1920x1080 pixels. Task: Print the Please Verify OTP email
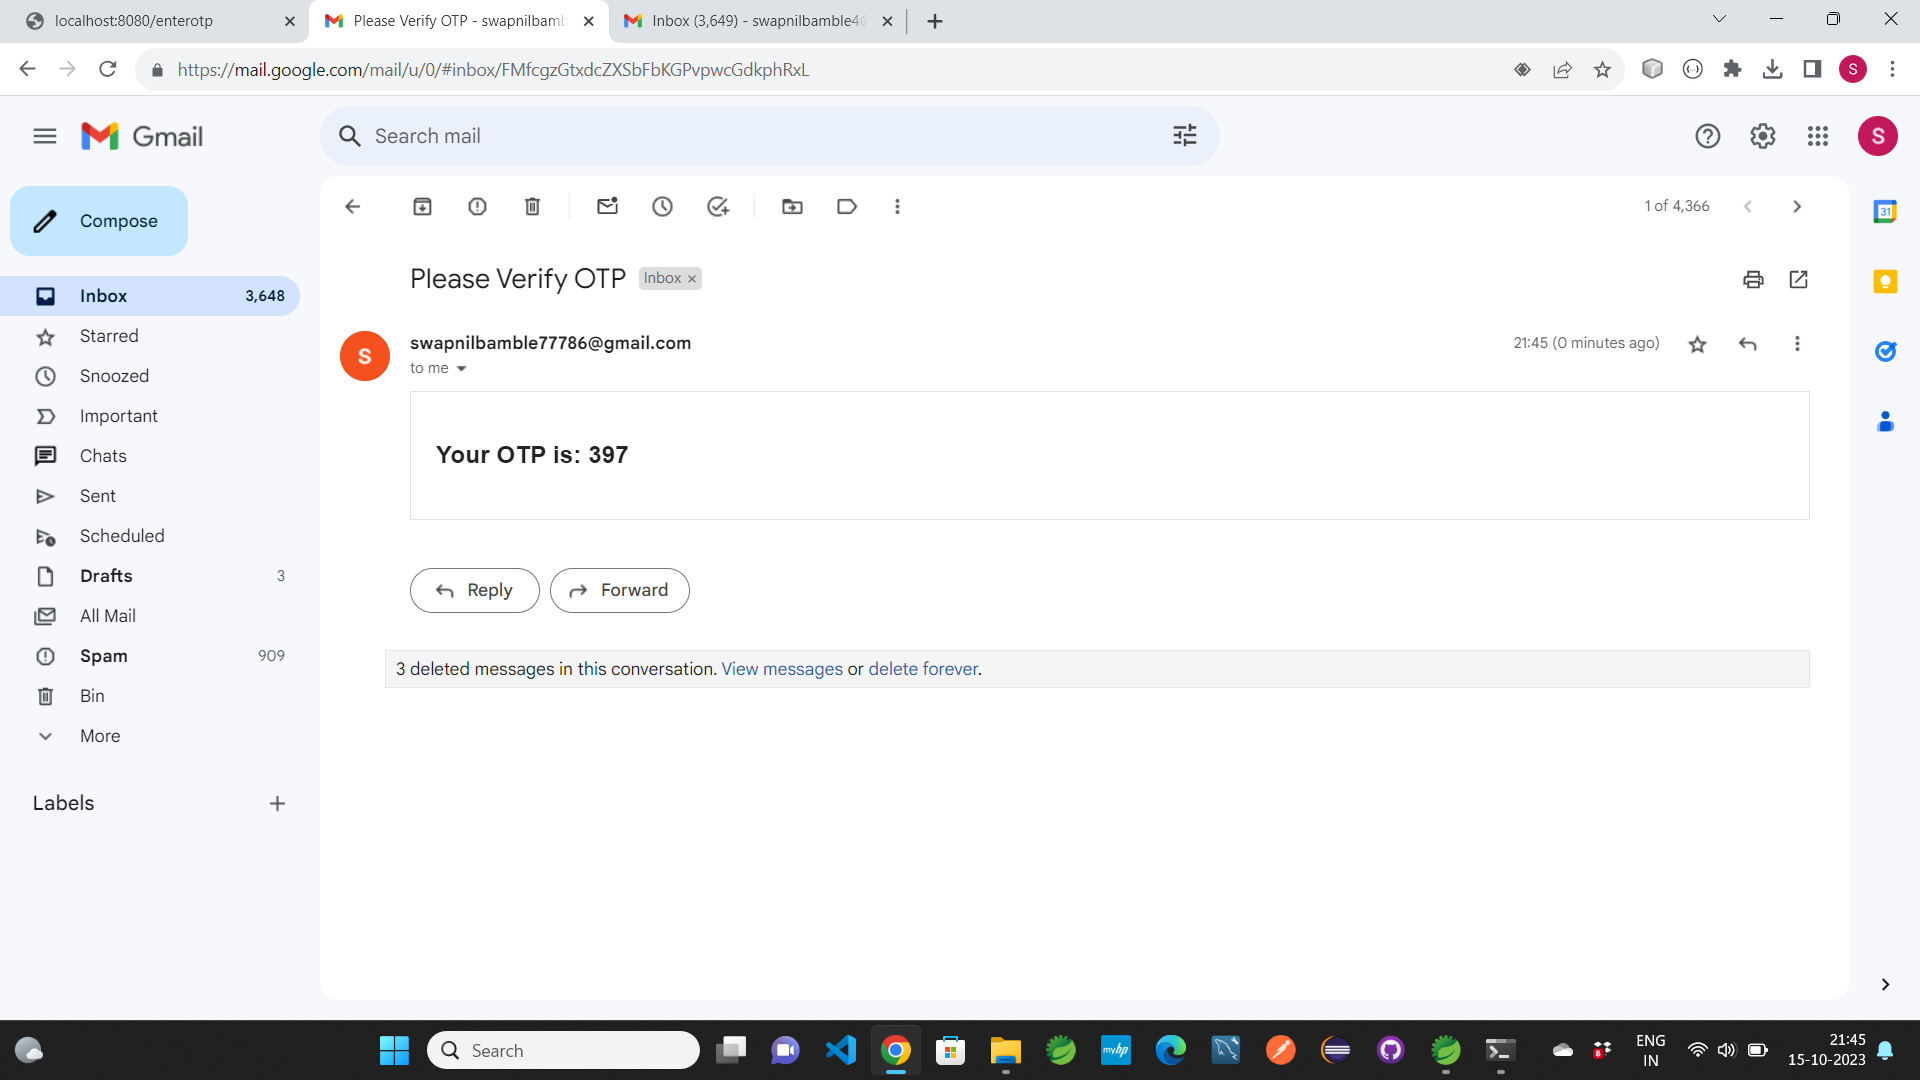[x=1753, y=280]
